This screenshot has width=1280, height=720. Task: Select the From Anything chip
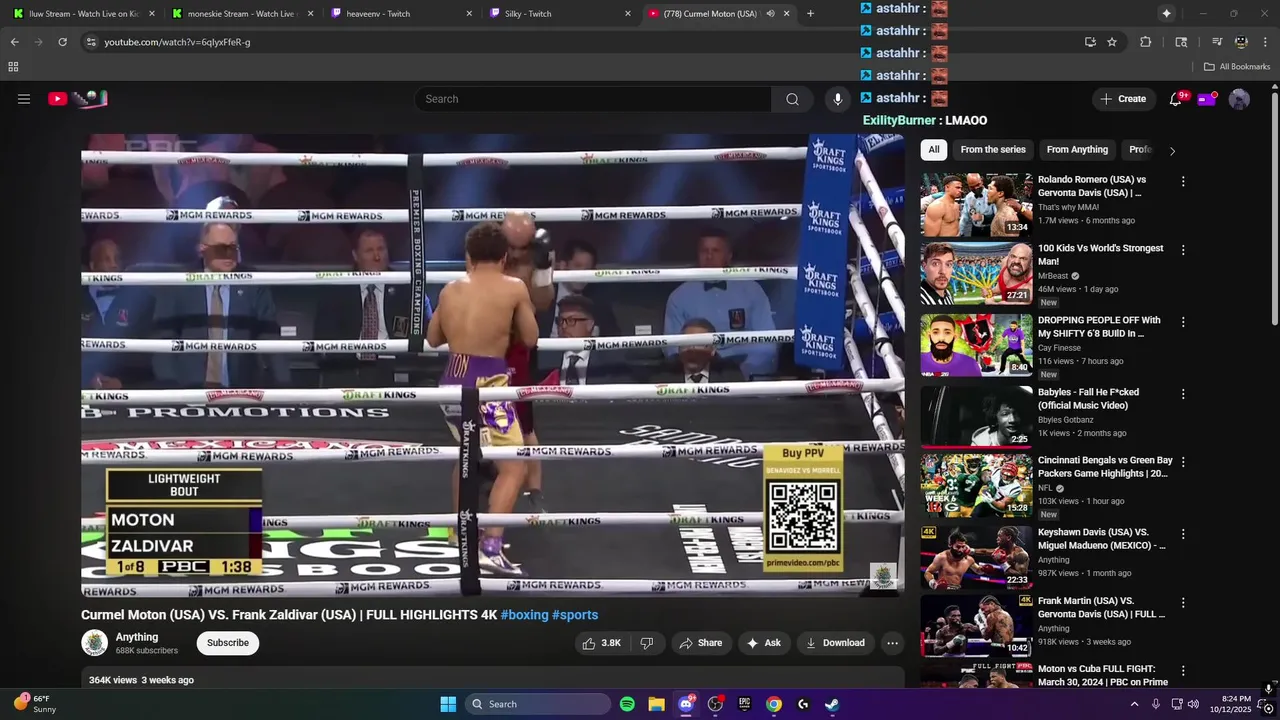1077,150
